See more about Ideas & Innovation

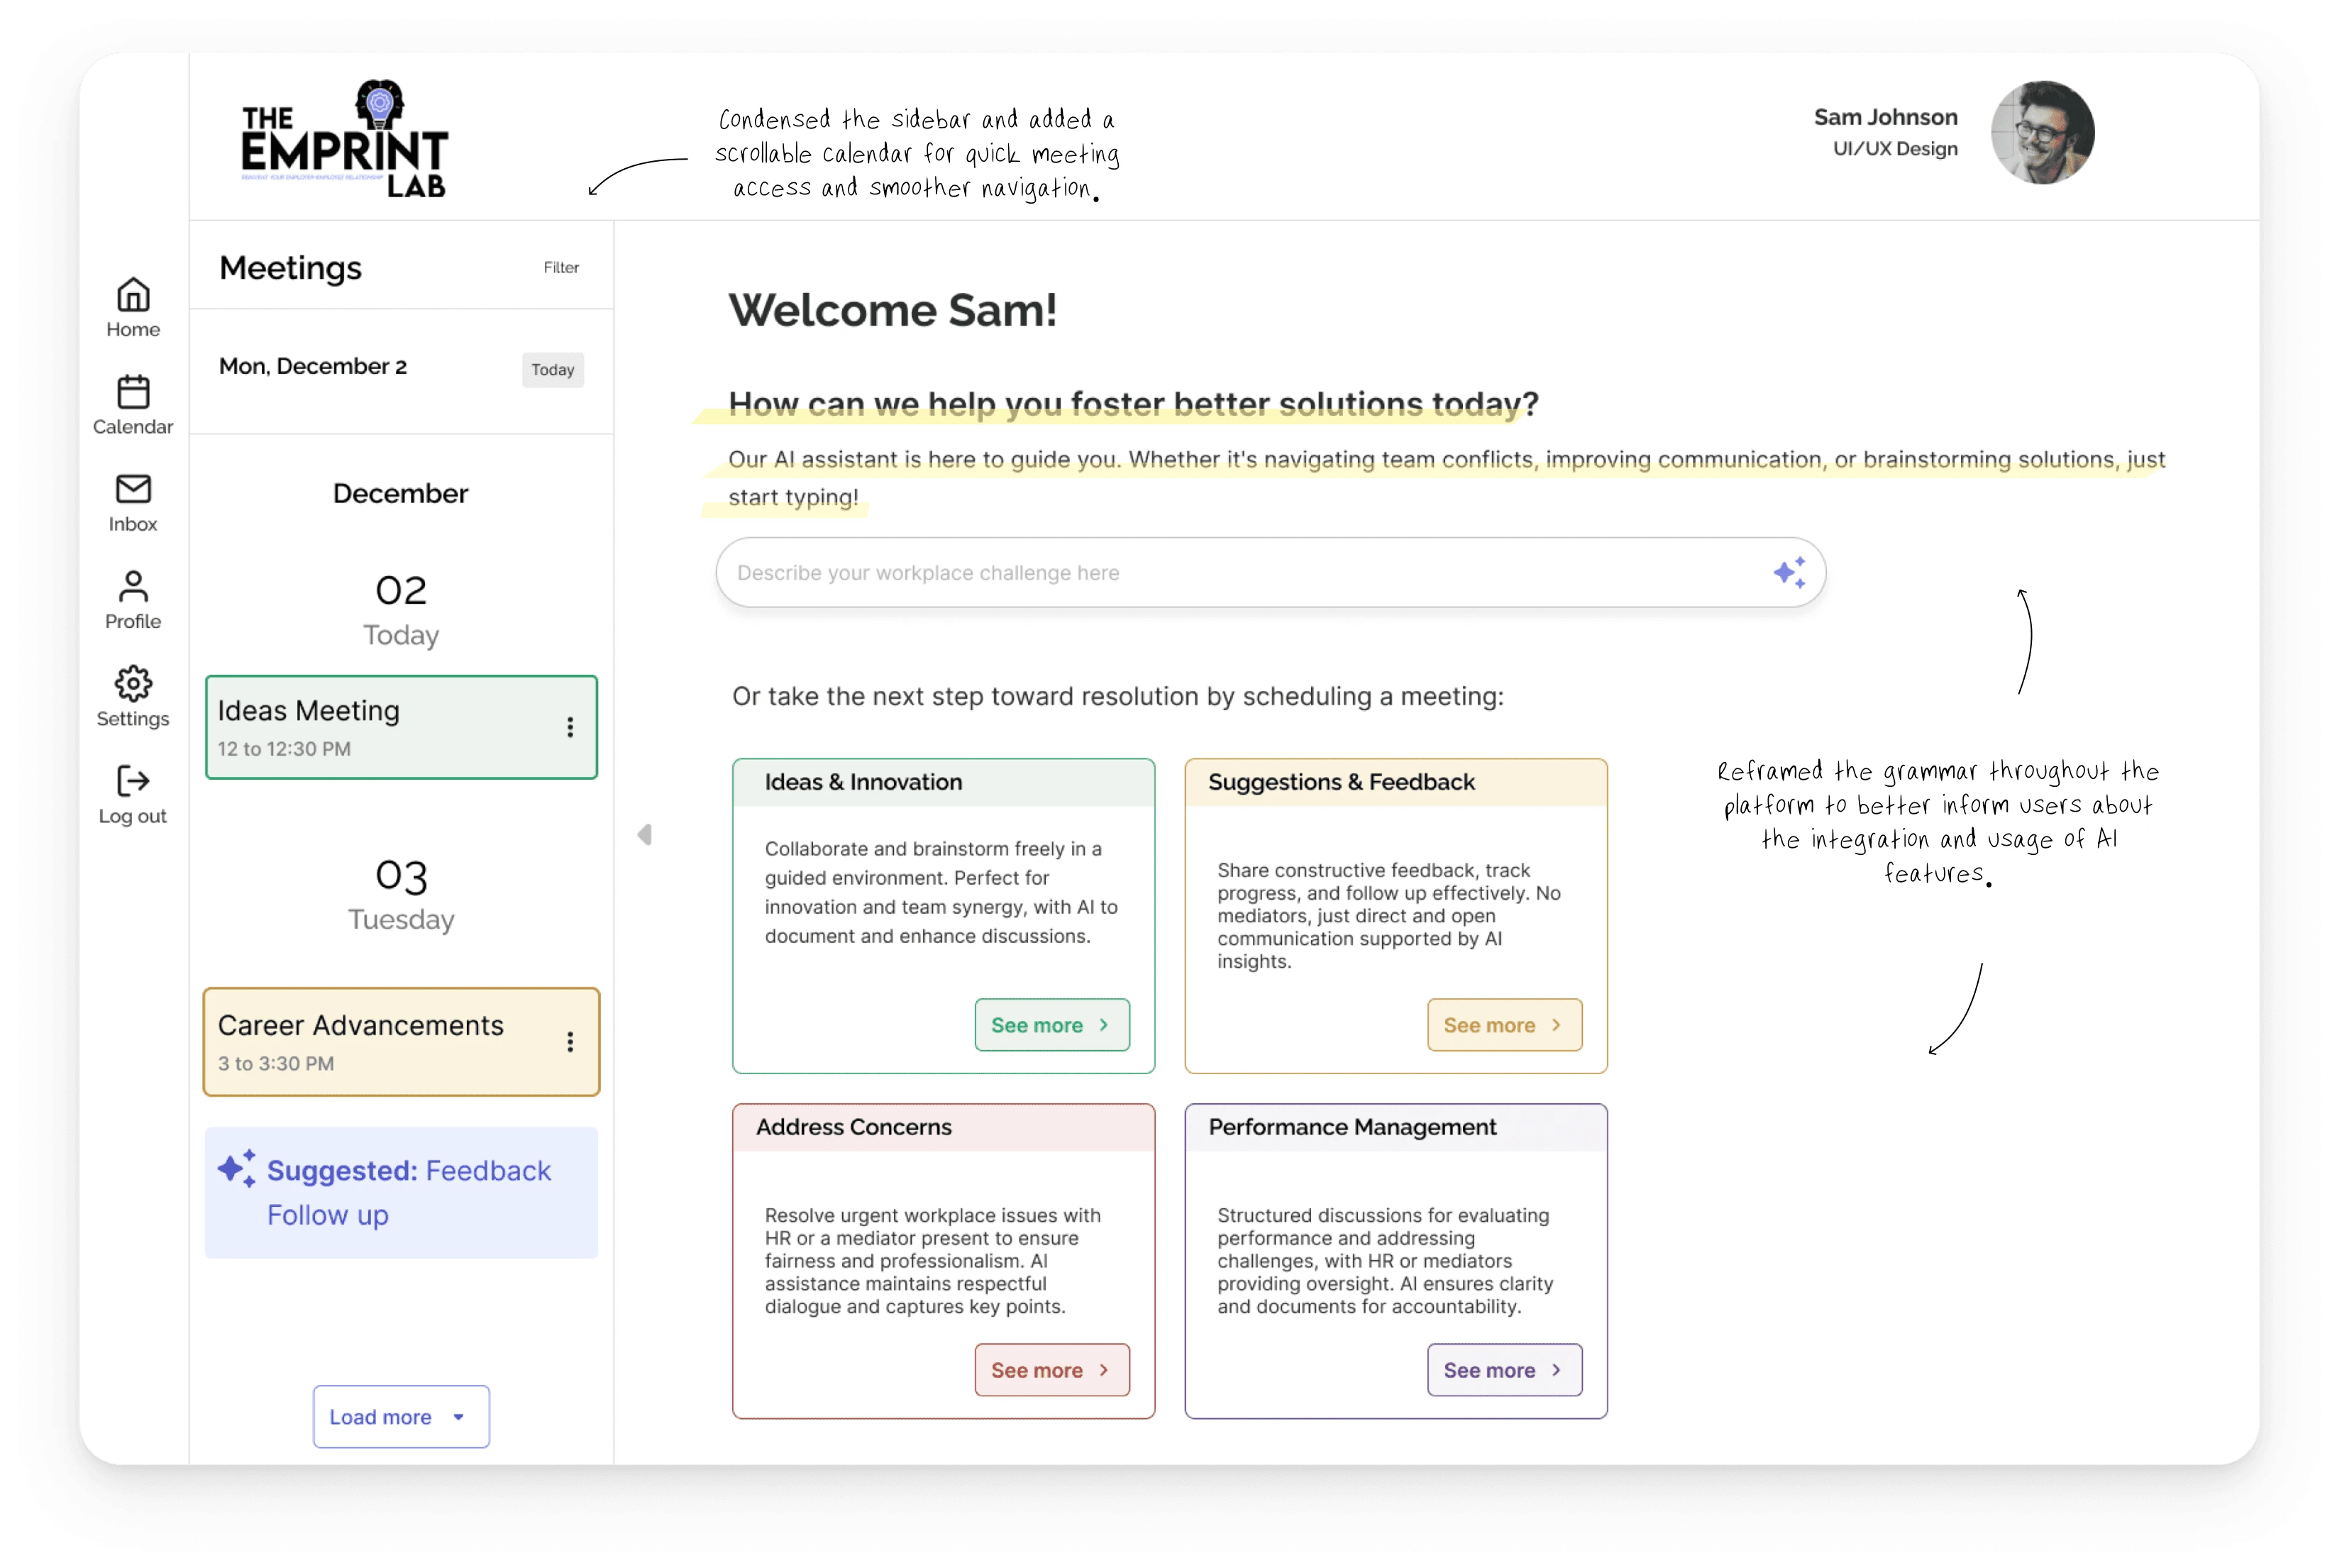[1051, 1025]
